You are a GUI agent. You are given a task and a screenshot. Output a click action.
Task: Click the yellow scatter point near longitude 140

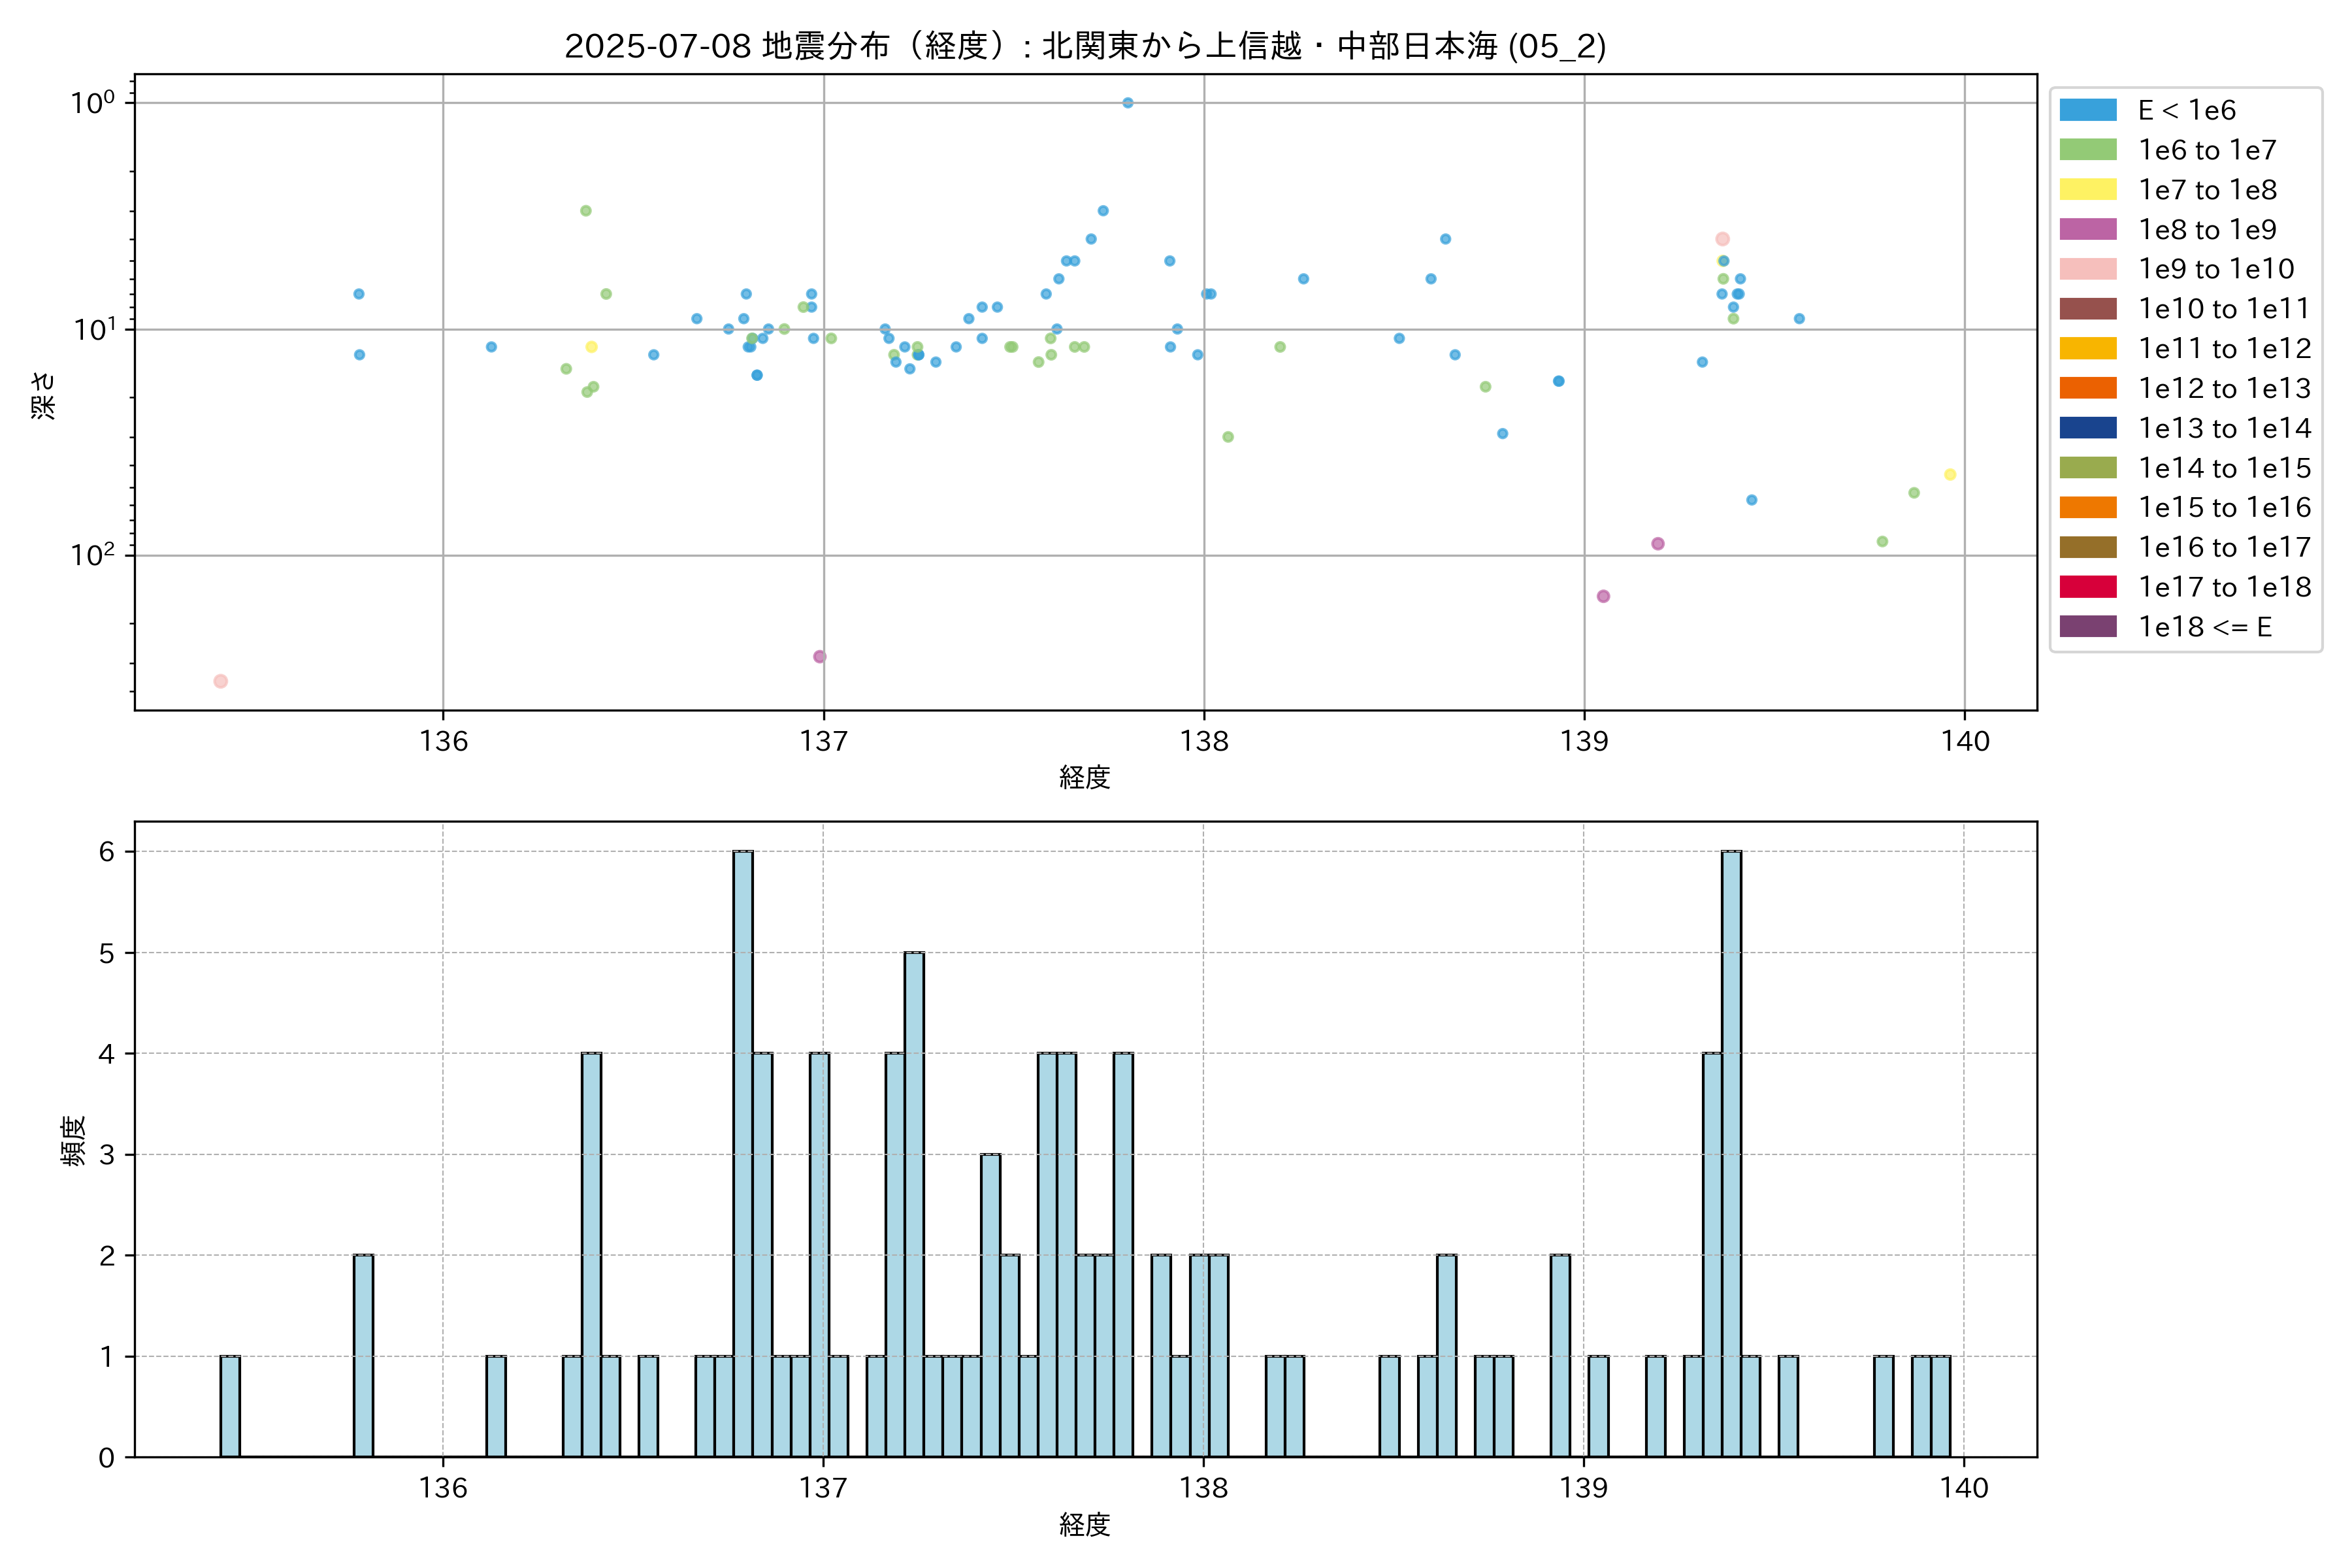(x=1949, y=475)
